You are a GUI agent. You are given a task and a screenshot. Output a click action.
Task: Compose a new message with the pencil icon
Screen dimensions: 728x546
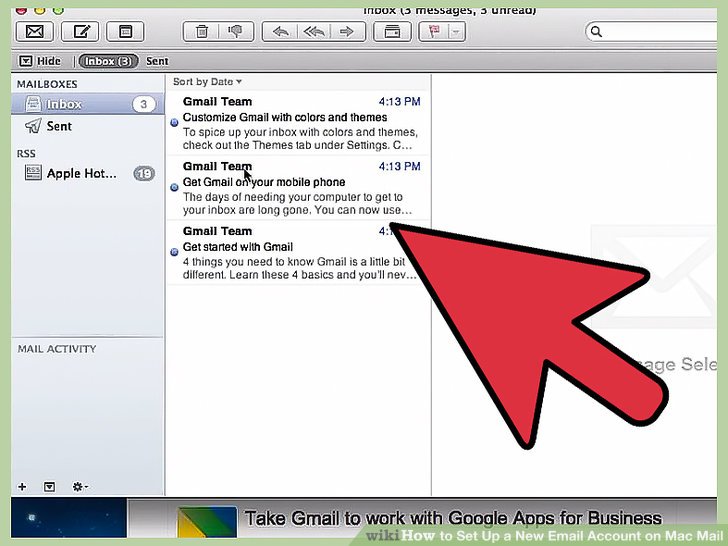coord(82,32)
